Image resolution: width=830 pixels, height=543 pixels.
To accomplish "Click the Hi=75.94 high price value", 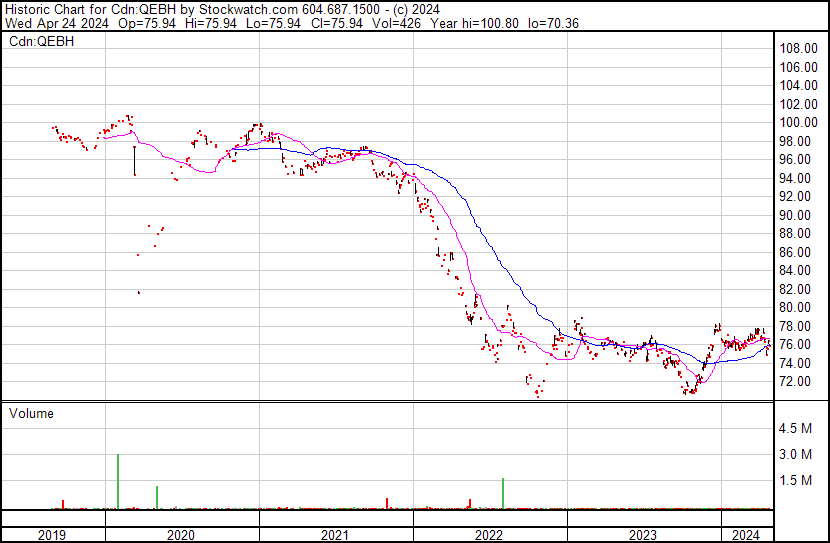I will tap(211, 23).
